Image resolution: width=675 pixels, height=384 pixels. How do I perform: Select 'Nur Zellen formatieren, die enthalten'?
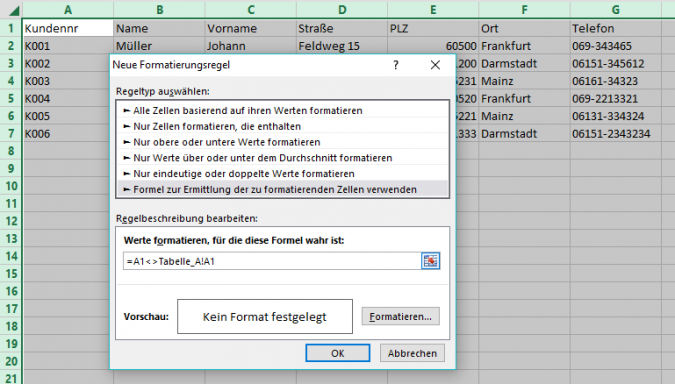282,126
